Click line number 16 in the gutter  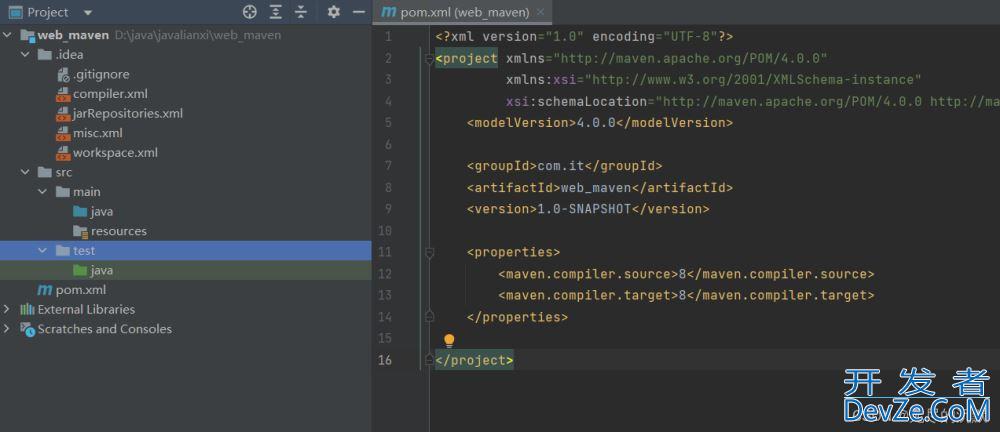tap(385, 360)
